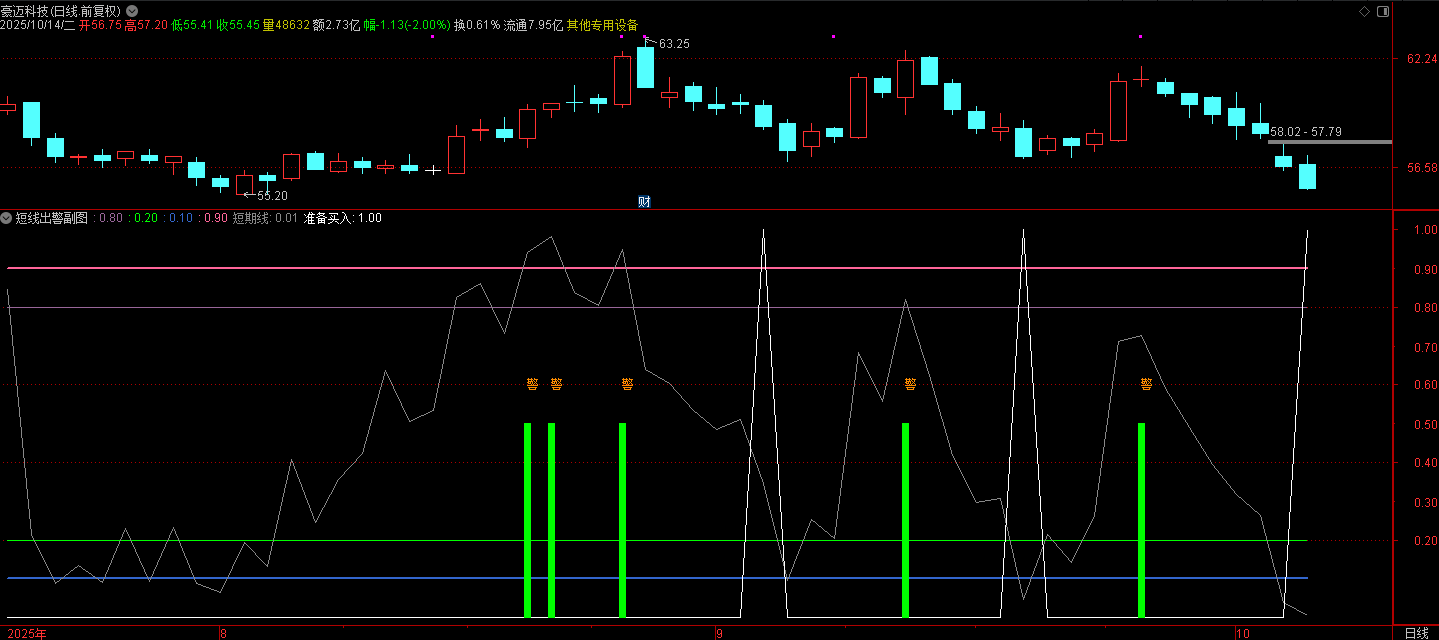Click the sector link 其他专用设备
Screen dimensions: 1439x640
click(x=602, y=25)
